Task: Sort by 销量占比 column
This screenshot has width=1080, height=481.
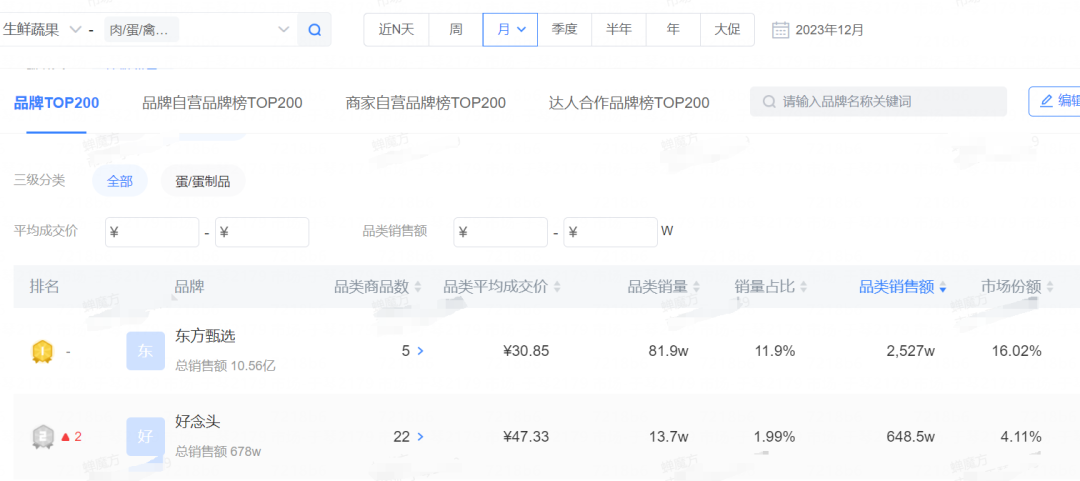Action: (772, 287)
